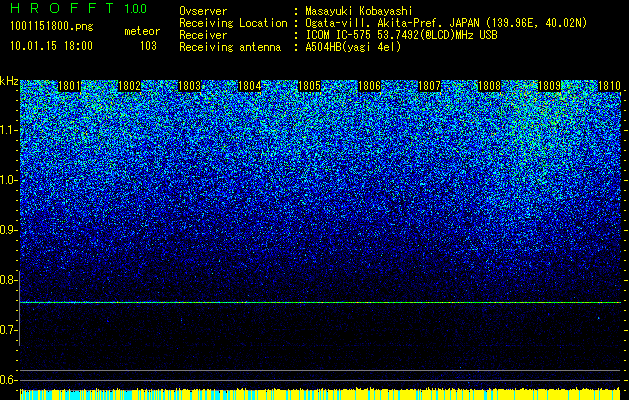
Task: Click the 1801 time marker
Action: point(69,86)
